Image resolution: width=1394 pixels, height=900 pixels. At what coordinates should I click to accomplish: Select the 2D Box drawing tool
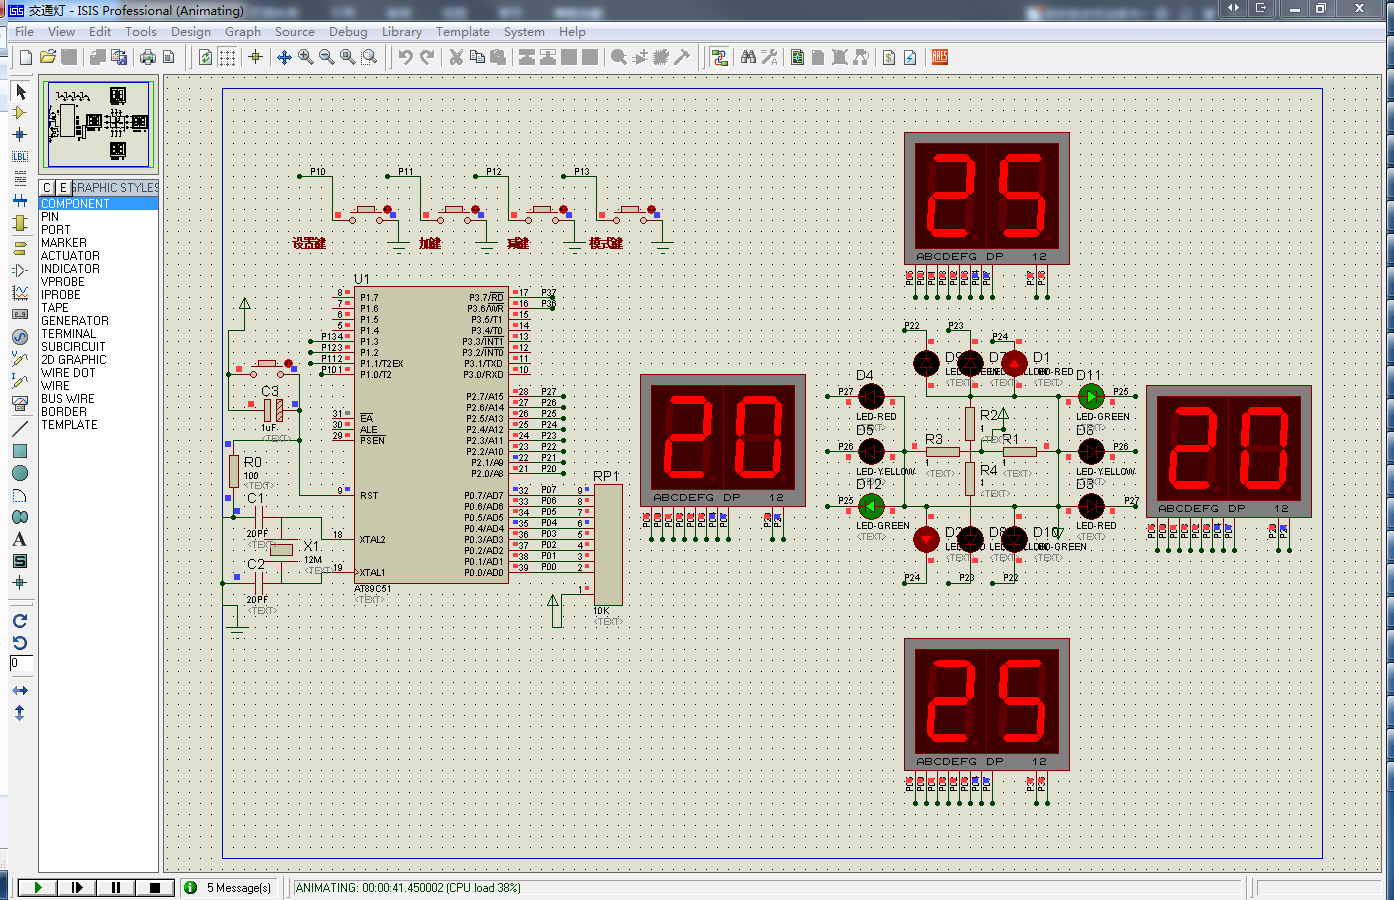click(x=20, y=451)
